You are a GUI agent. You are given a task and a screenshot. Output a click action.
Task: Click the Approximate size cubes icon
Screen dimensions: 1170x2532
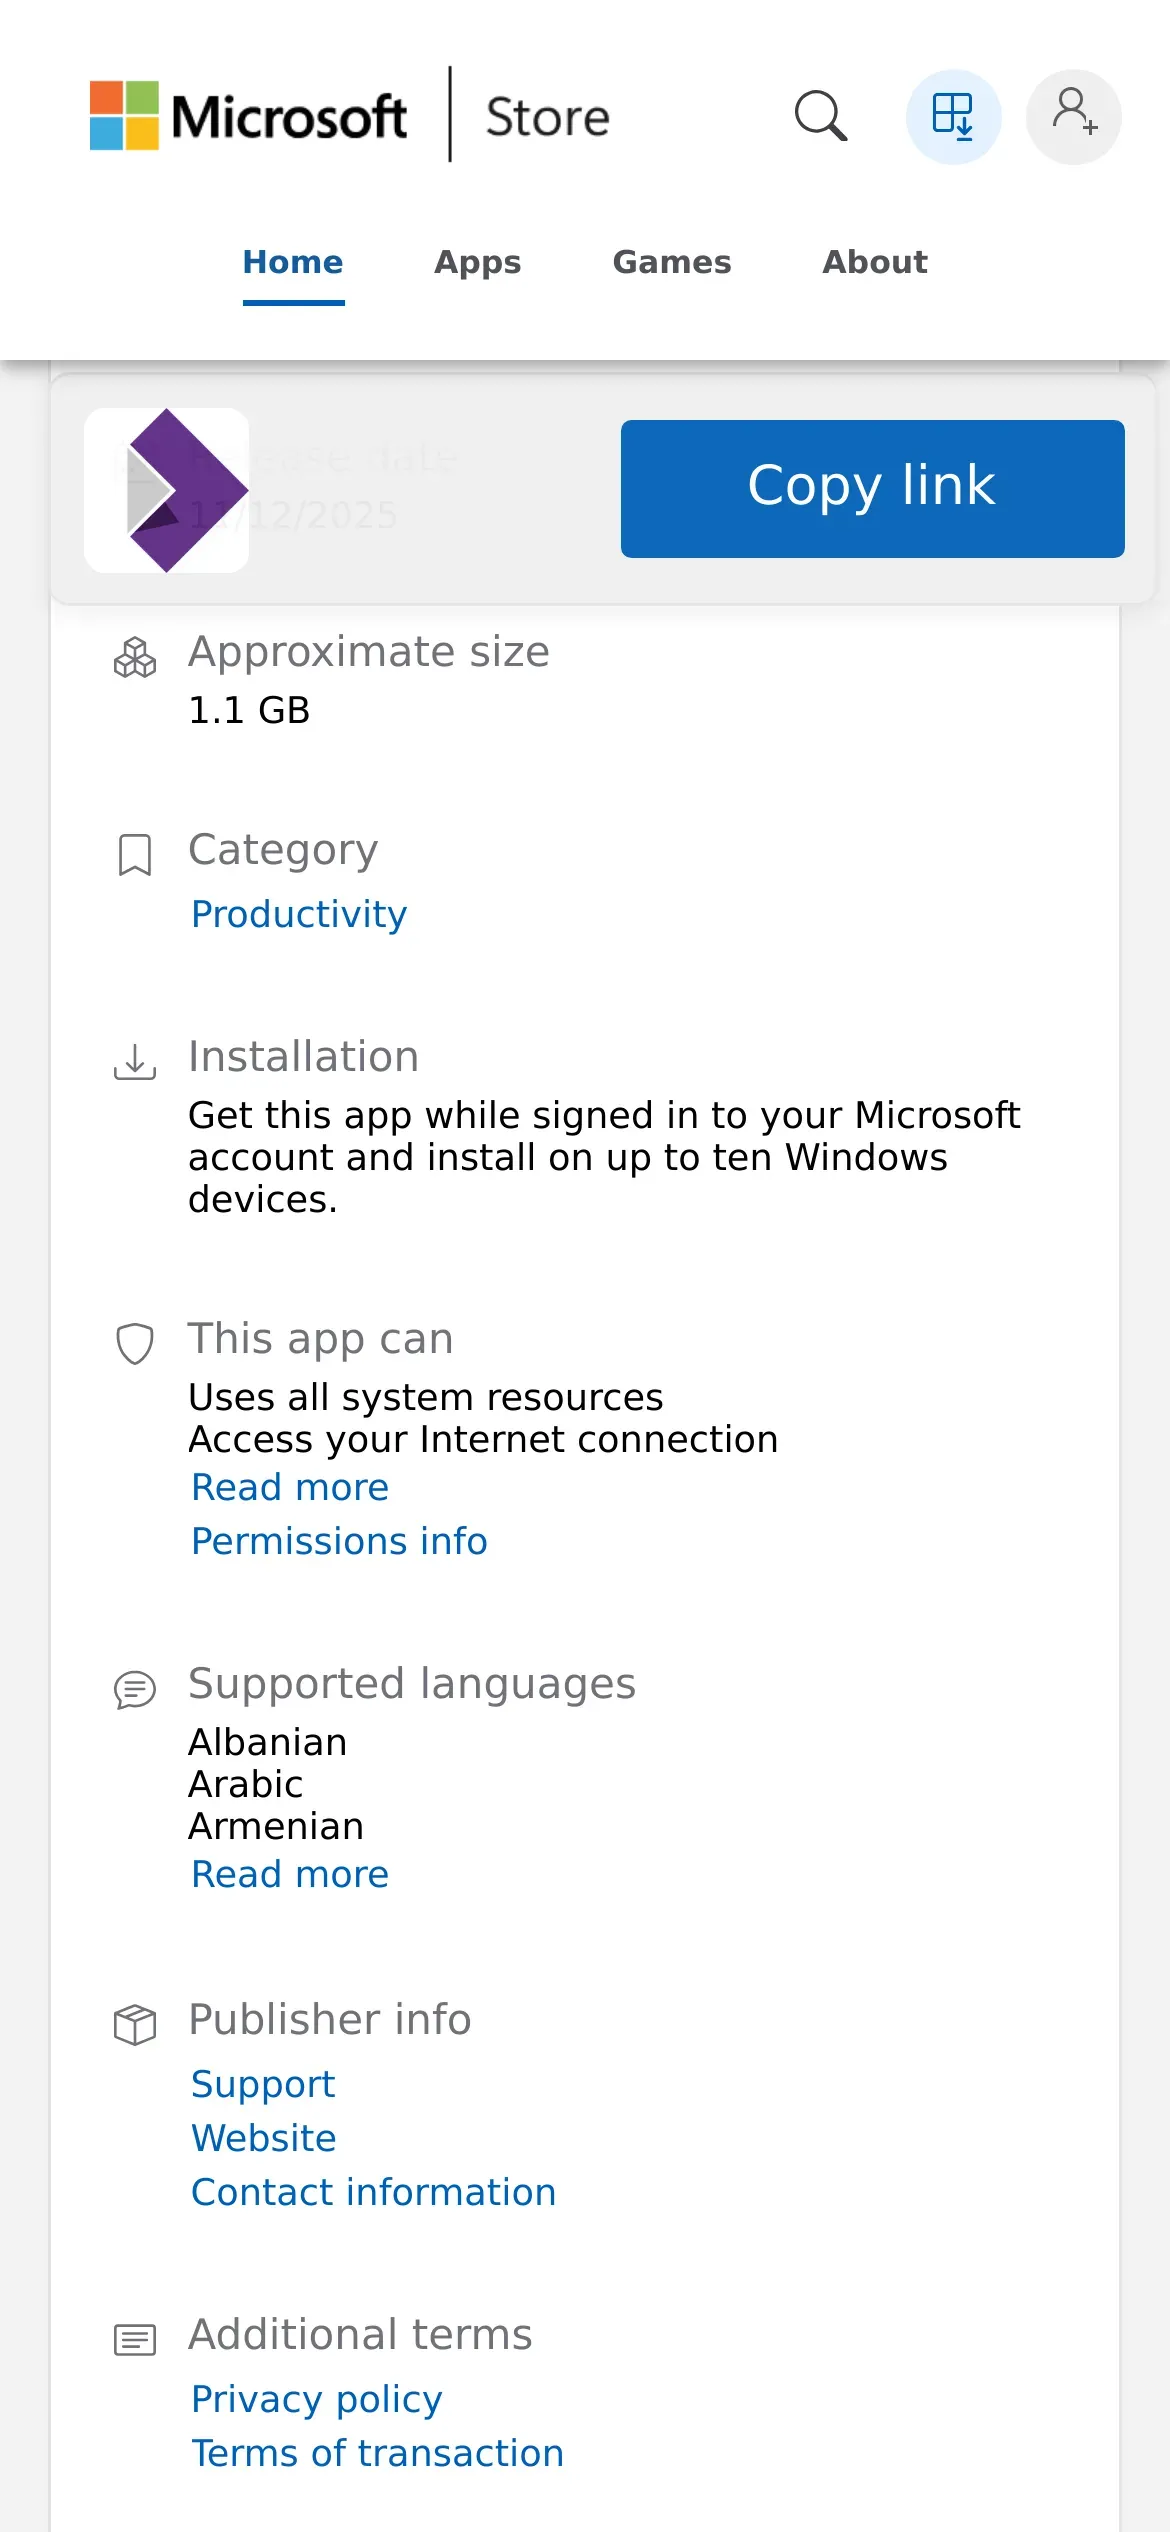pos(135,658)
